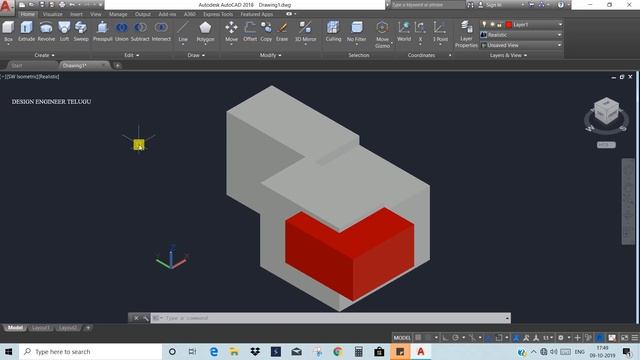The image size is (640, 360).
Task: Click the Windows Start button
Action: [9, 351]
